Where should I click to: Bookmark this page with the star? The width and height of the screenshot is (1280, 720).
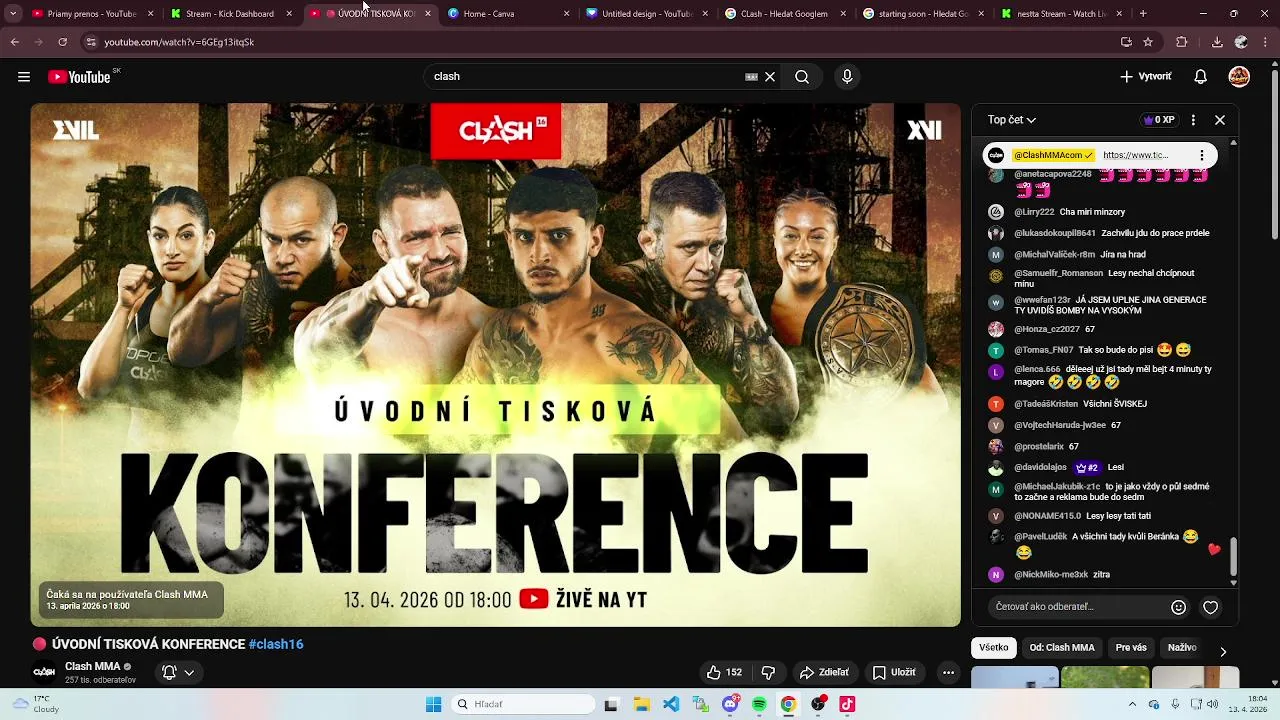[1148, 42]
